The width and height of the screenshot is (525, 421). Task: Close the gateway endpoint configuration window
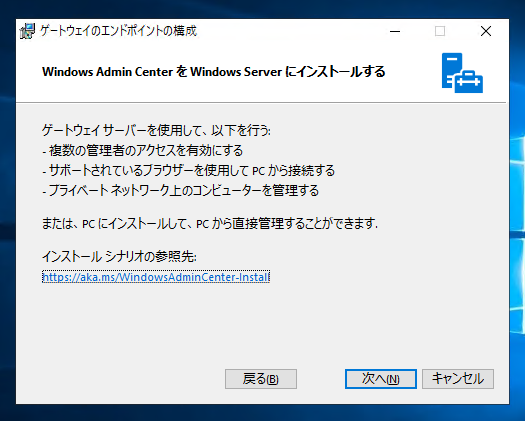point(486,31)
